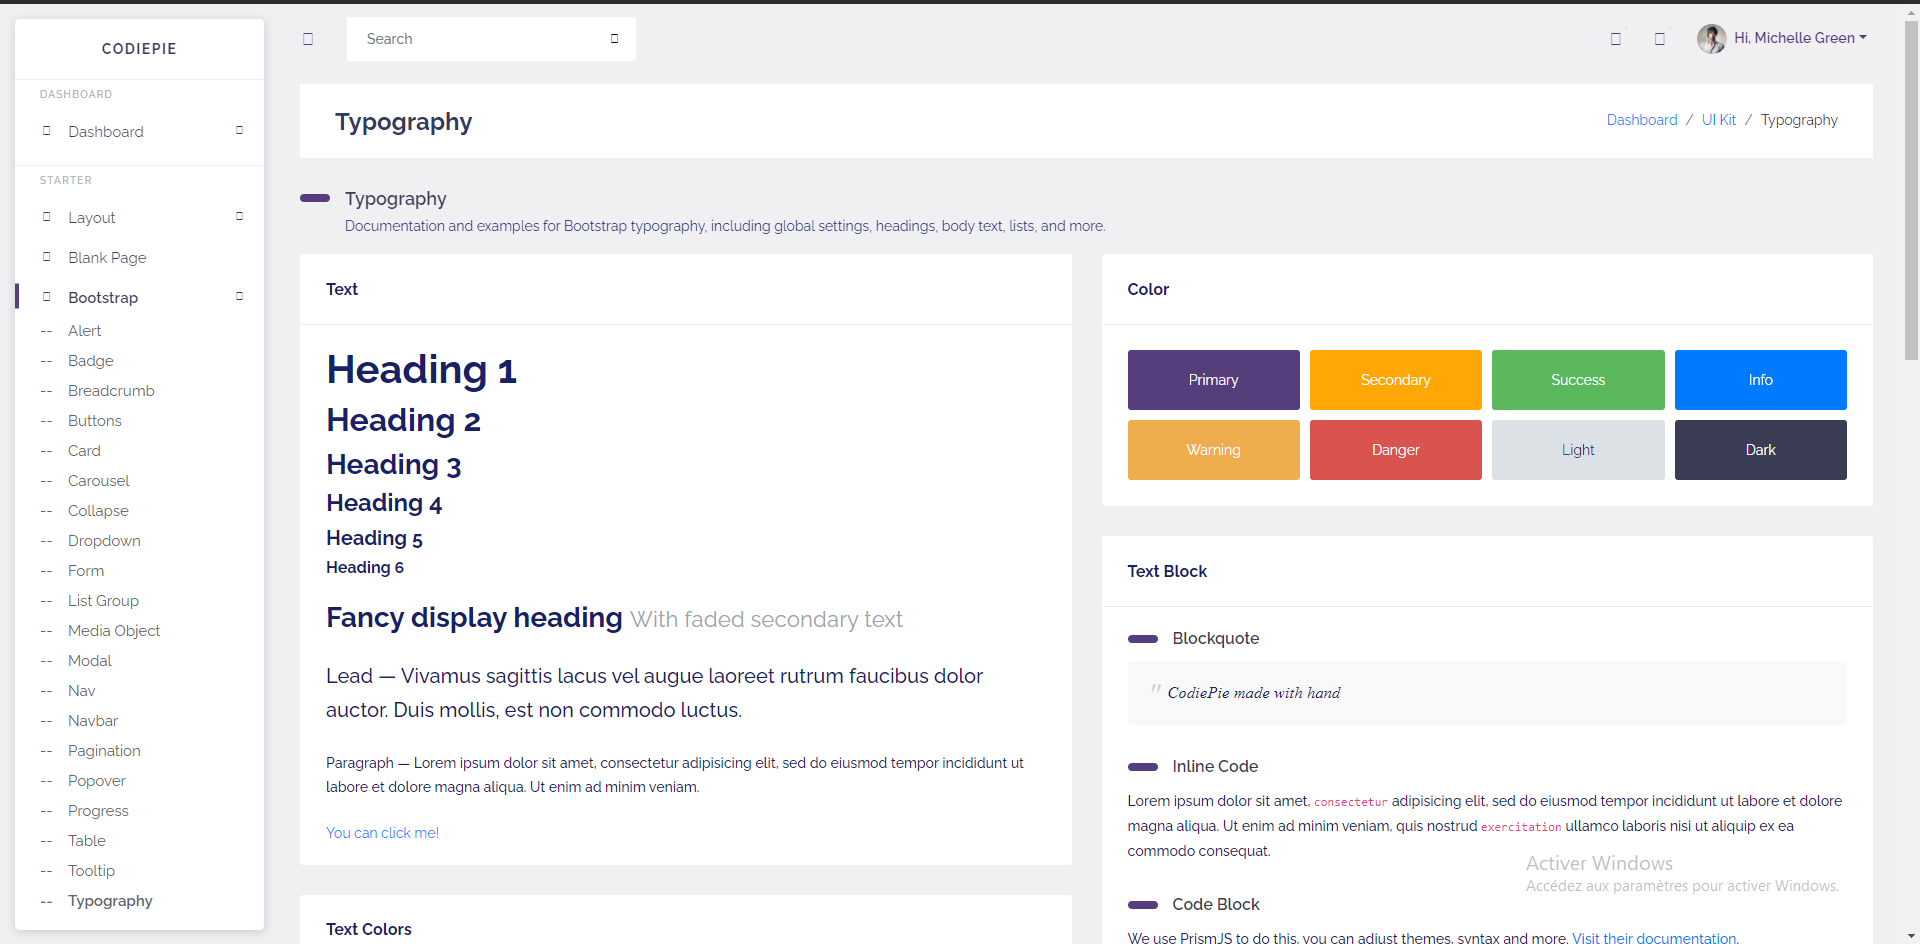Screen dimensions: 1920x944
Task: Click the search icon inside the Search box
Action: (614, 39)
